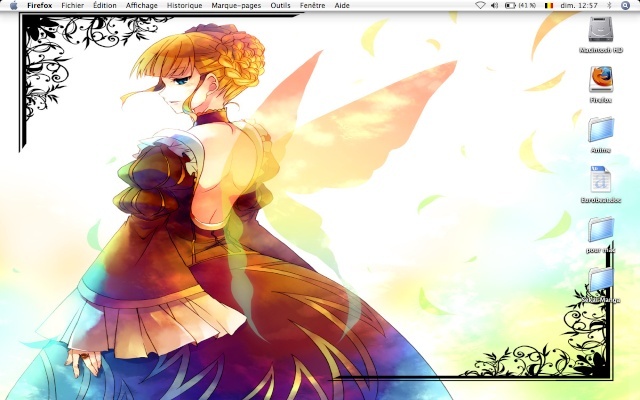Click the volume speaker icon
The height and width of the screenshot is (400, 640).
(x=494, y=5)
